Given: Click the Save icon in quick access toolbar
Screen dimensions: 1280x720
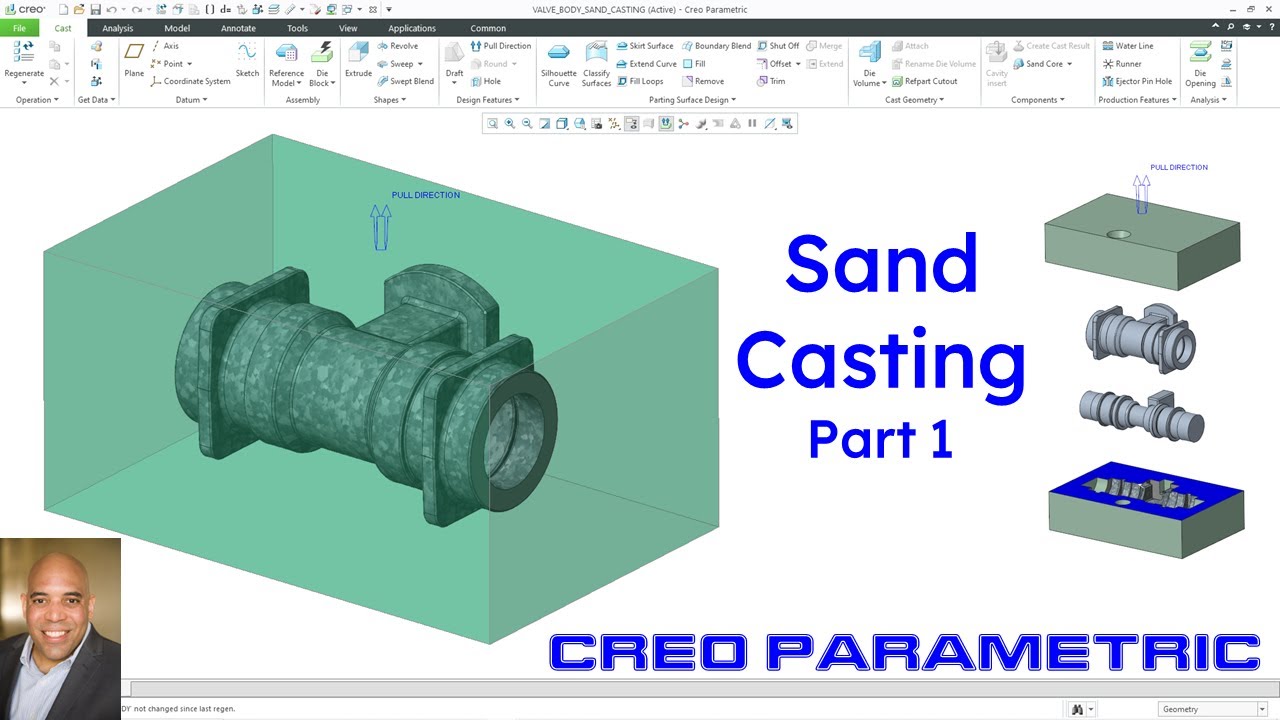Looking at the screenshot, I should coord(96,9).
